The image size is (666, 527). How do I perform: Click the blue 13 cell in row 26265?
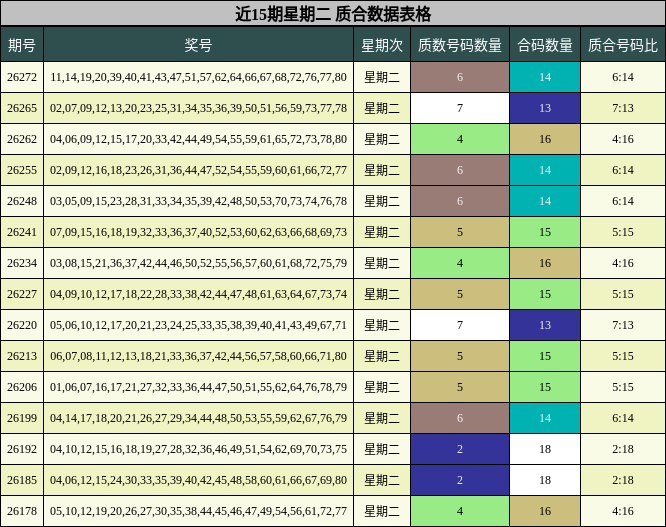(545, 108)
